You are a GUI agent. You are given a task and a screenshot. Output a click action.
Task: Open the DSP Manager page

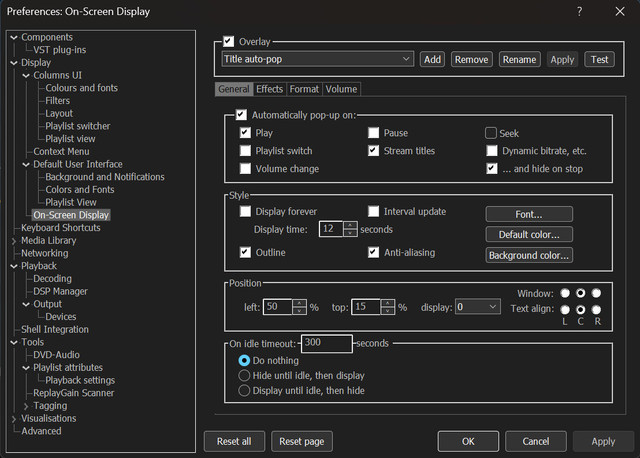coord(60,291)
